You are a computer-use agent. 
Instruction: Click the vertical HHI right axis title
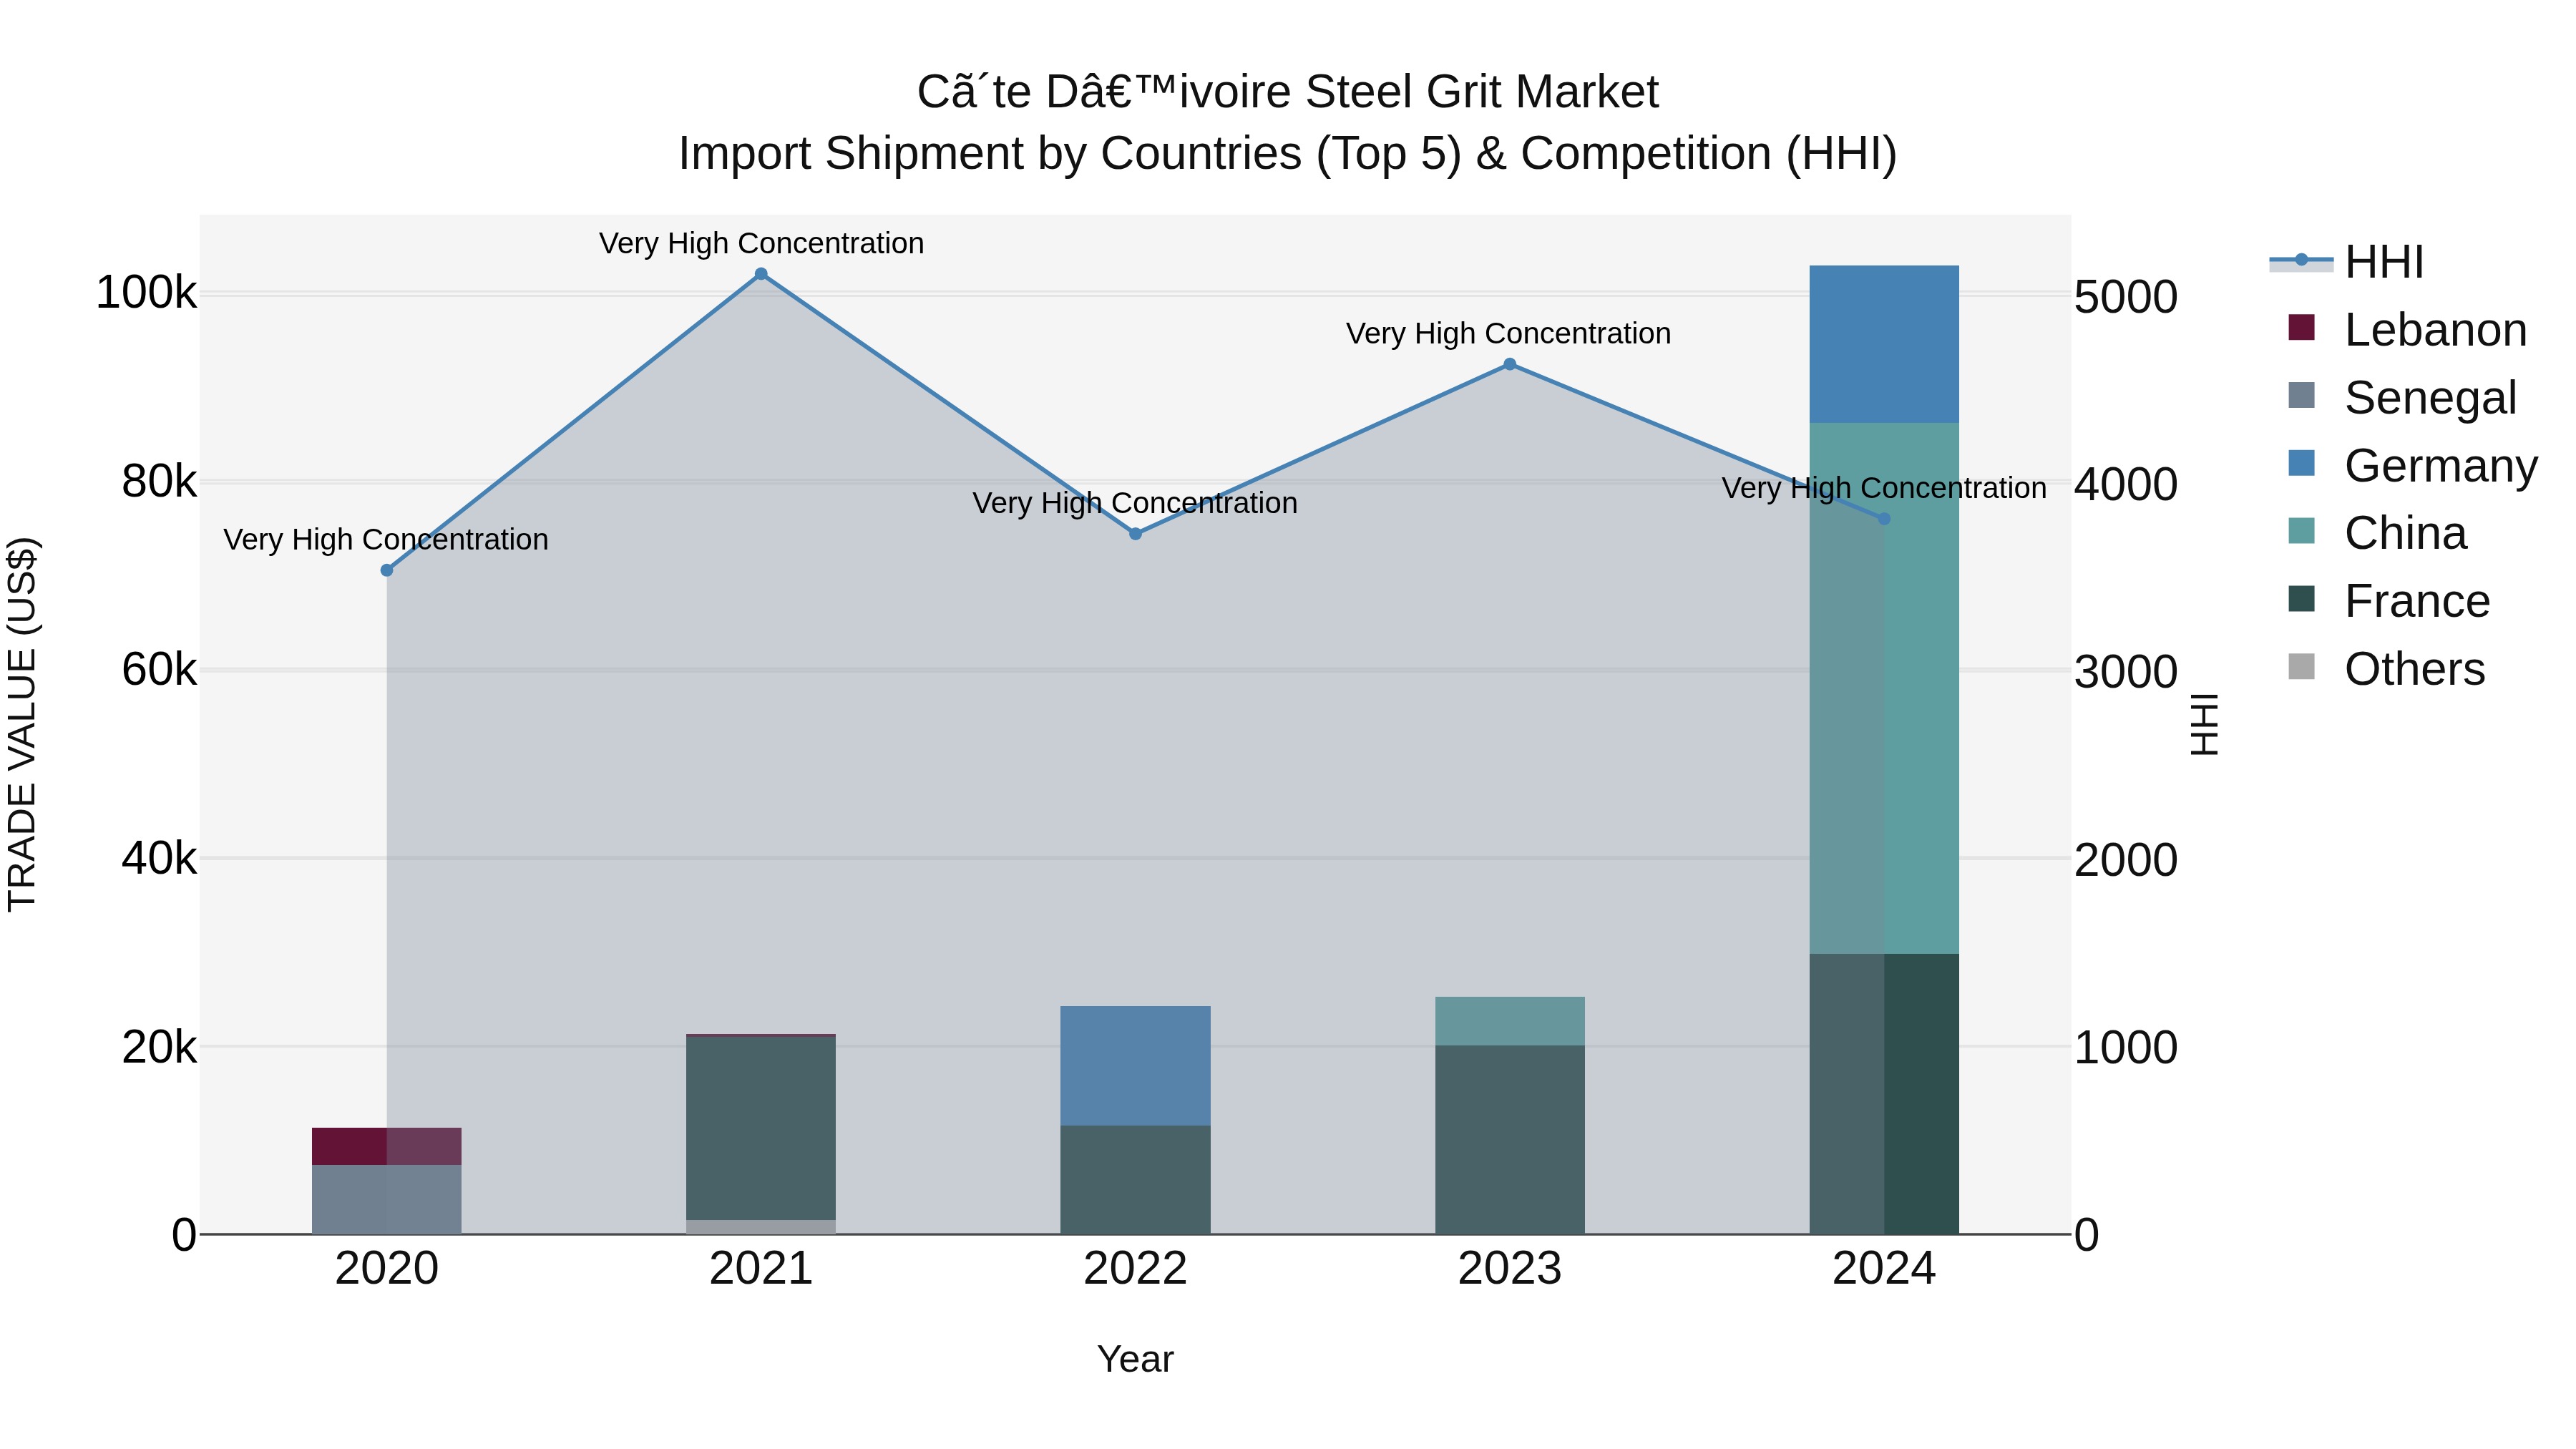2205,724
